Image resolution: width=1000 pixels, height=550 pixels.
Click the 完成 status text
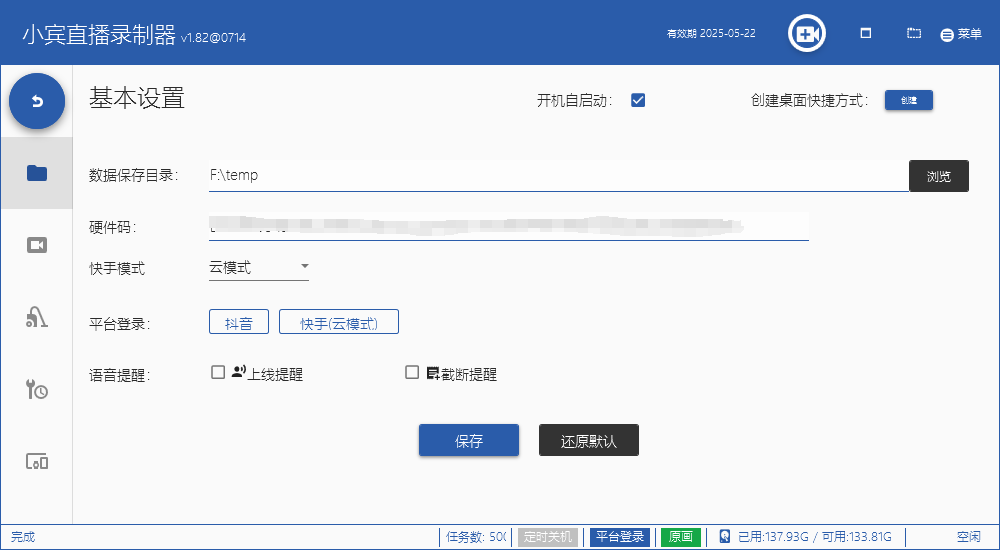click(23, 537)
